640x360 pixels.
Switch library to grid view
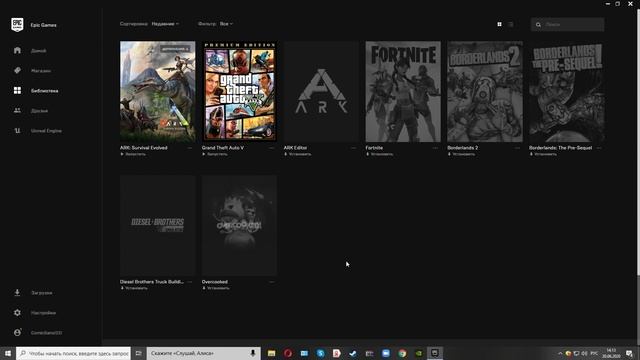click(x=499, y=24)
